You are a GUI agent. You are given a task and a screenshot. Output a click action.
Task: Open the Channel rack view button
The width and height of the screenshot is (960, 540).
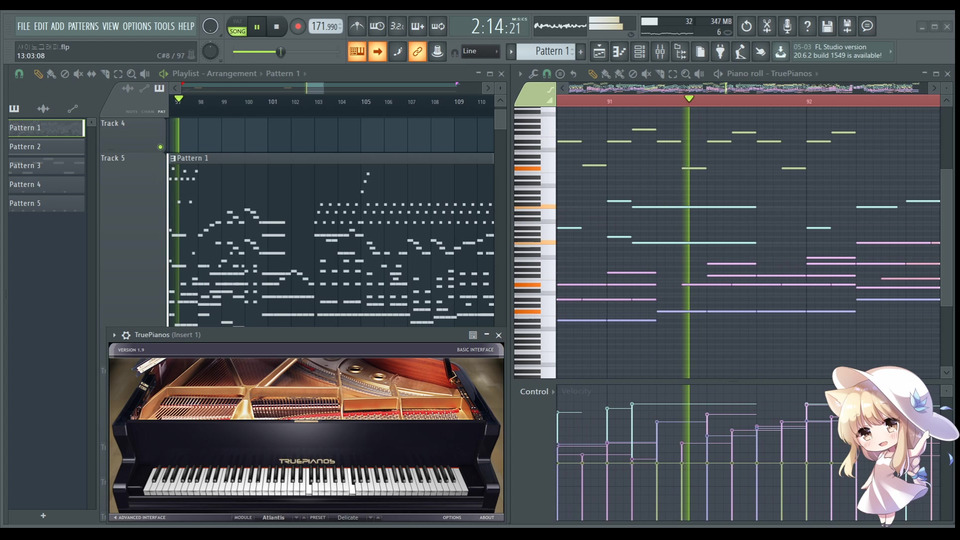pyautogui.click(x=640, y=52)
